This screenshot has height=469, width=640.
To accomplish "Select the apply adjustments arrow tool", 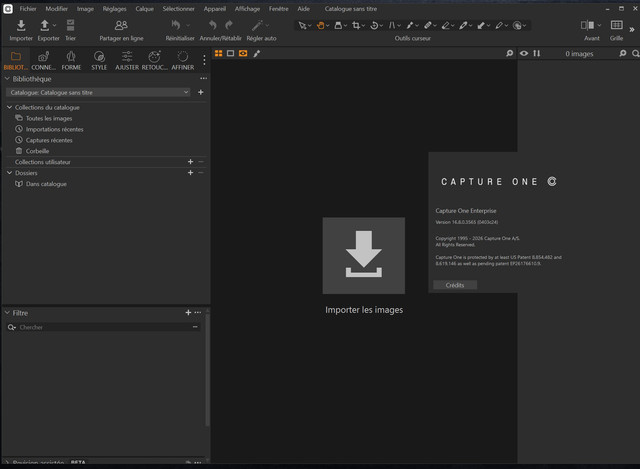I will (x=481, y=25).
